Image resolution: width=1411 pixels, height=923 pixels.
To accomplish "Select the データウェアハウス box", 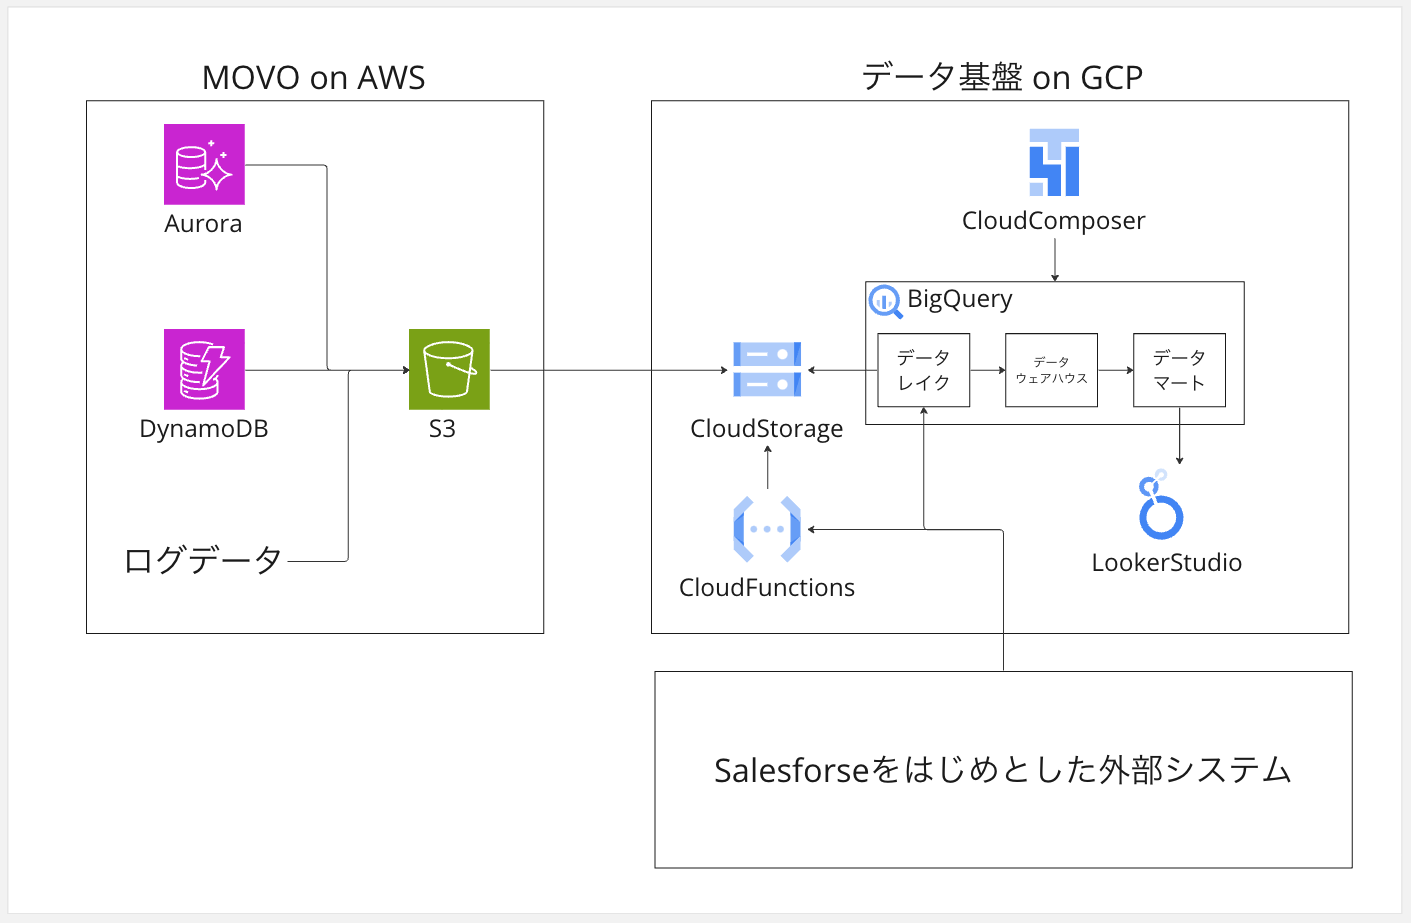I will 1051,370.
